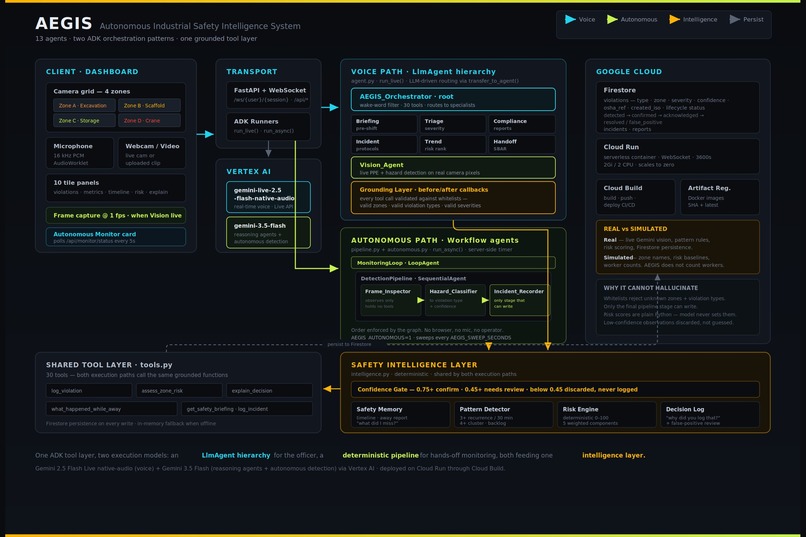Open the Autonomous Monitor card
This screenshot has width=806, height=537.
tap(116, 237)
